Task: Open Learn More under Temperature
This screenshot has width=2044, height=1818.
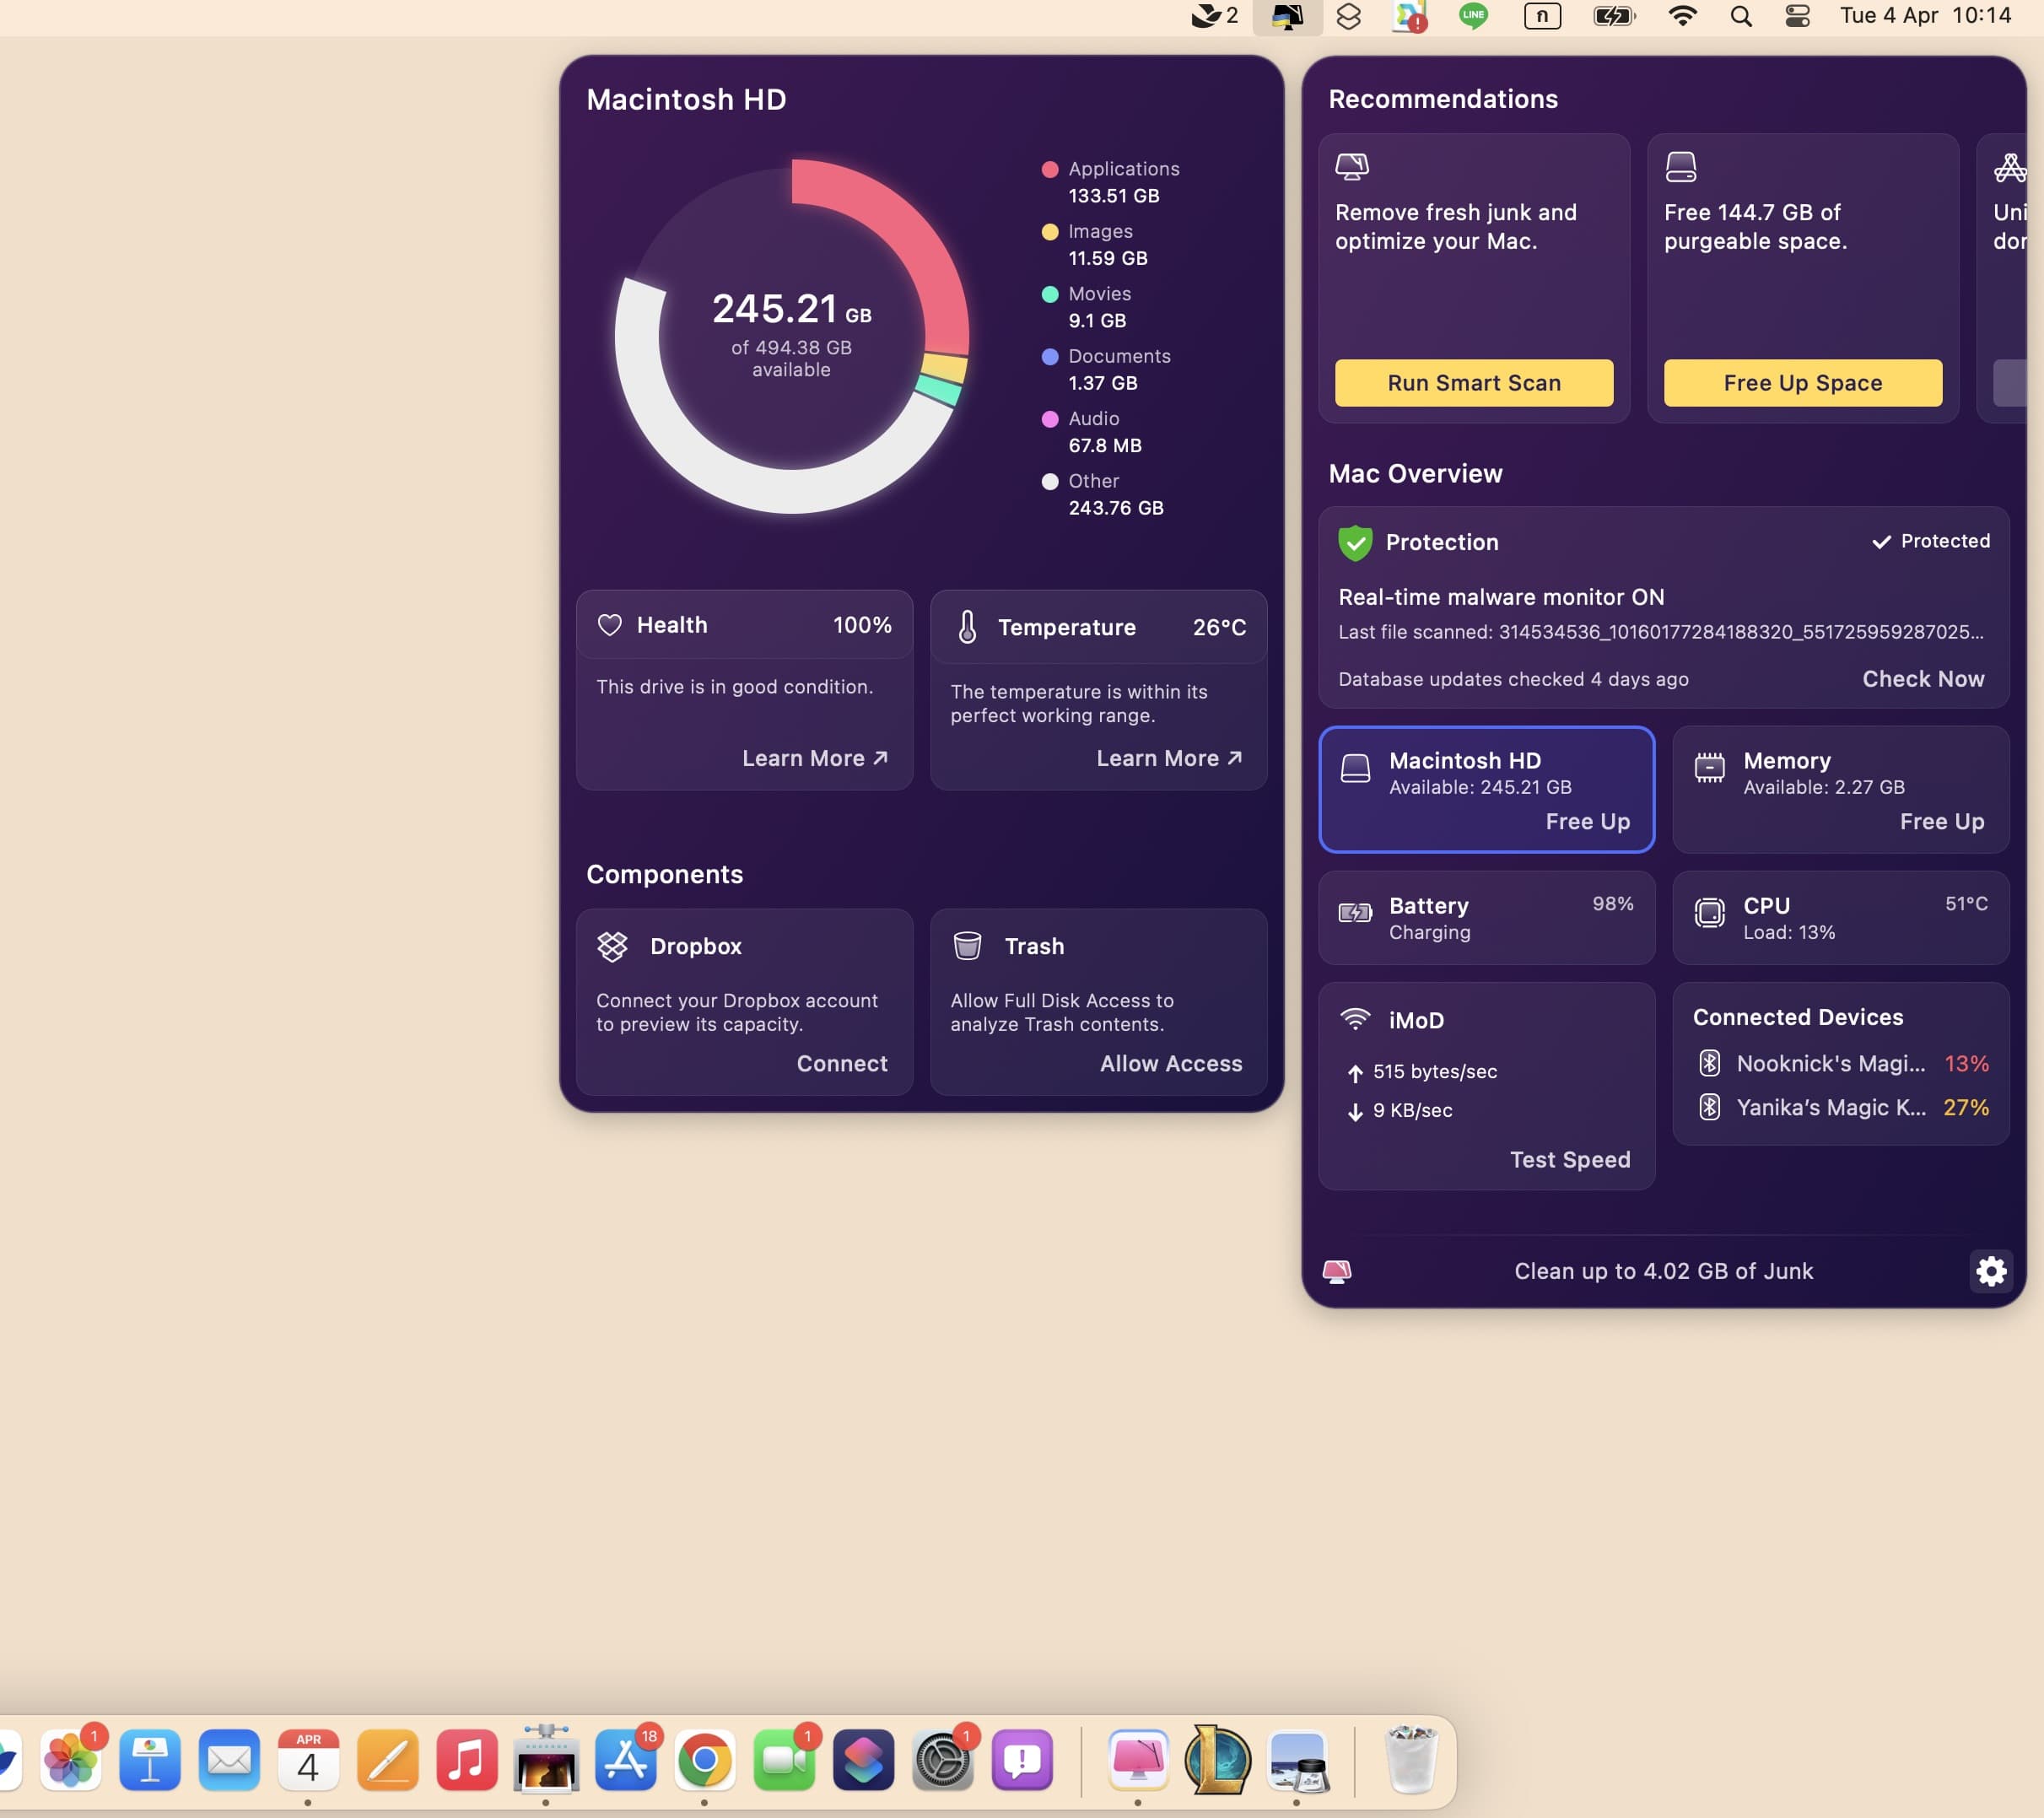Action: [x=1168, y=758]
